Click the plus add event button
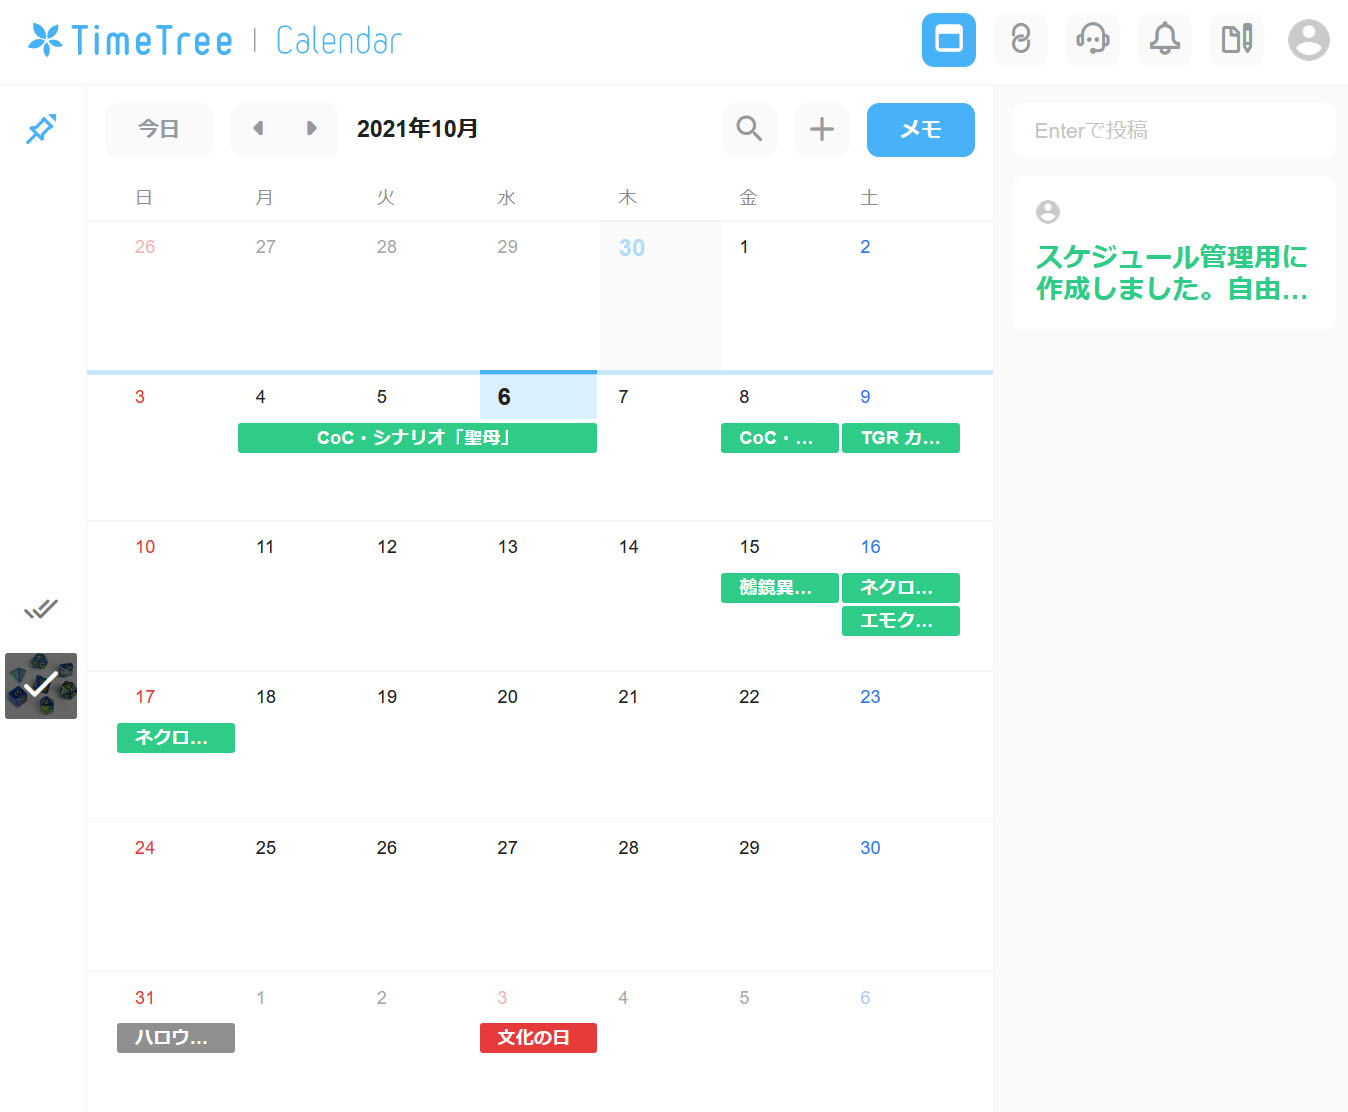This screenshot has height=1112, width=1348. [x=822, y=129]
